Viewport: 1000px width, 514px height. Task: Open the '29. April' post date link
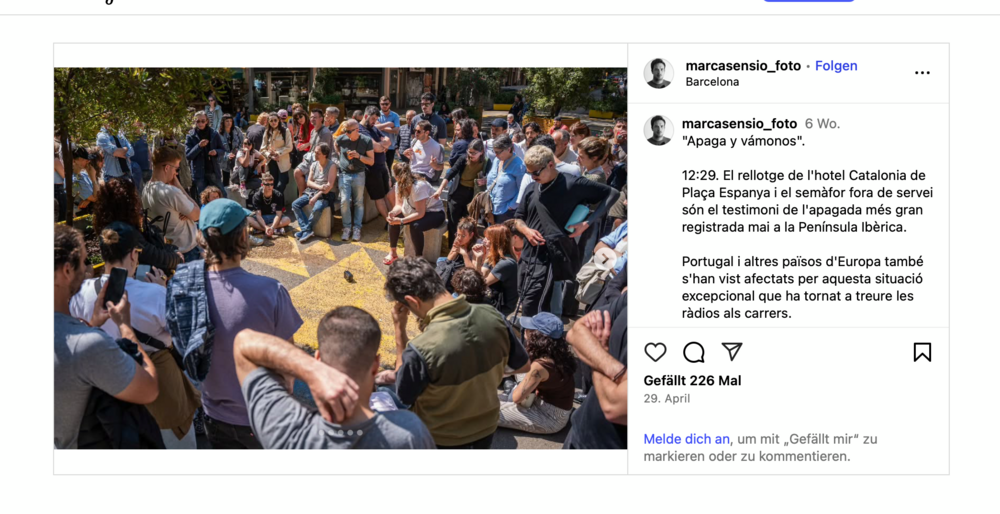coord(666,399)
